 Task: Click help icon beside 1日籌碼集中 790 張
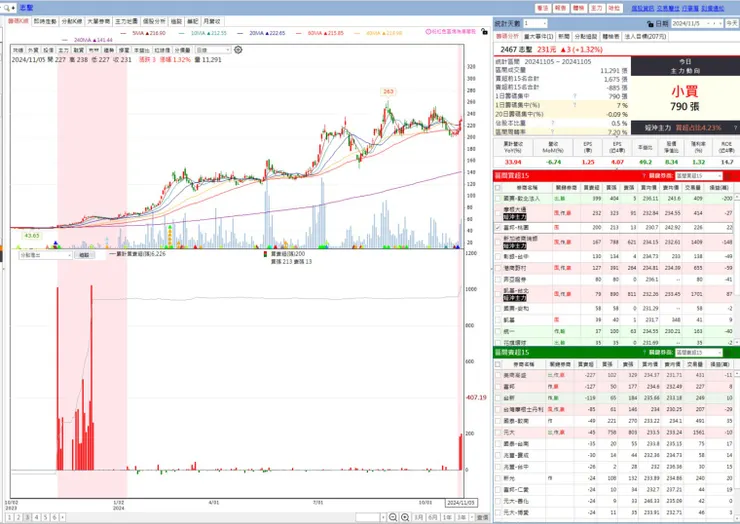[x=575, y=96]
